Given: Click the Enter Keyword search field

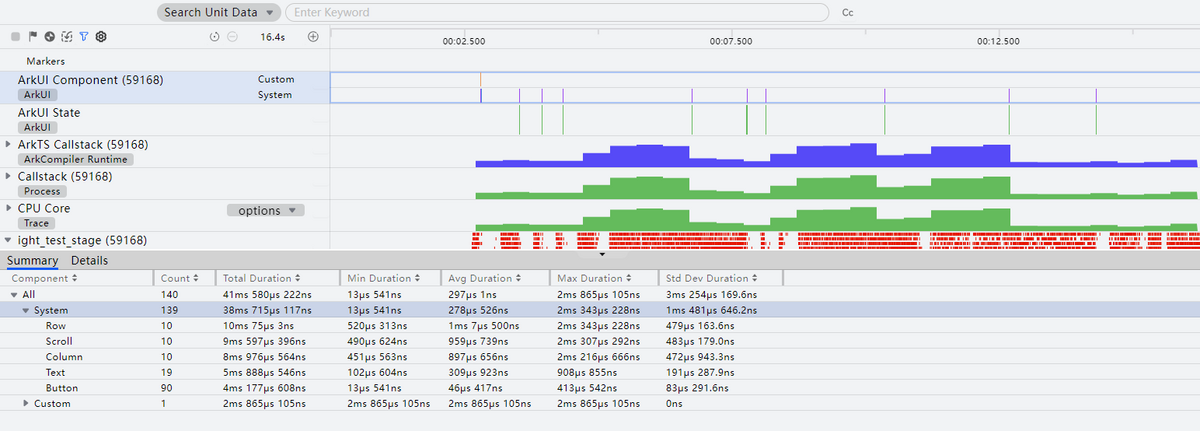Looking at the screenshot, I should click(x=556, y=13).
